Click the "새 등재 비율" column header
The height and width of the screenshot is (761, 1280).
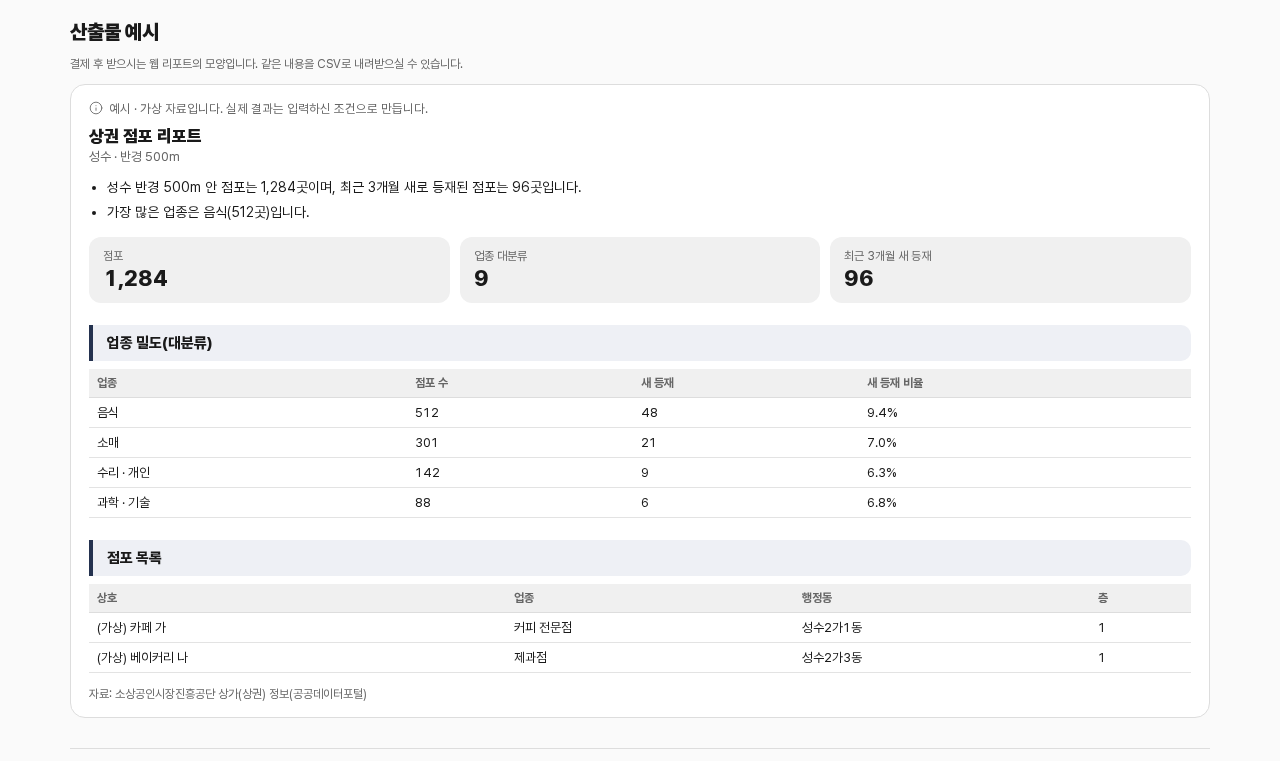click(895, 383)
